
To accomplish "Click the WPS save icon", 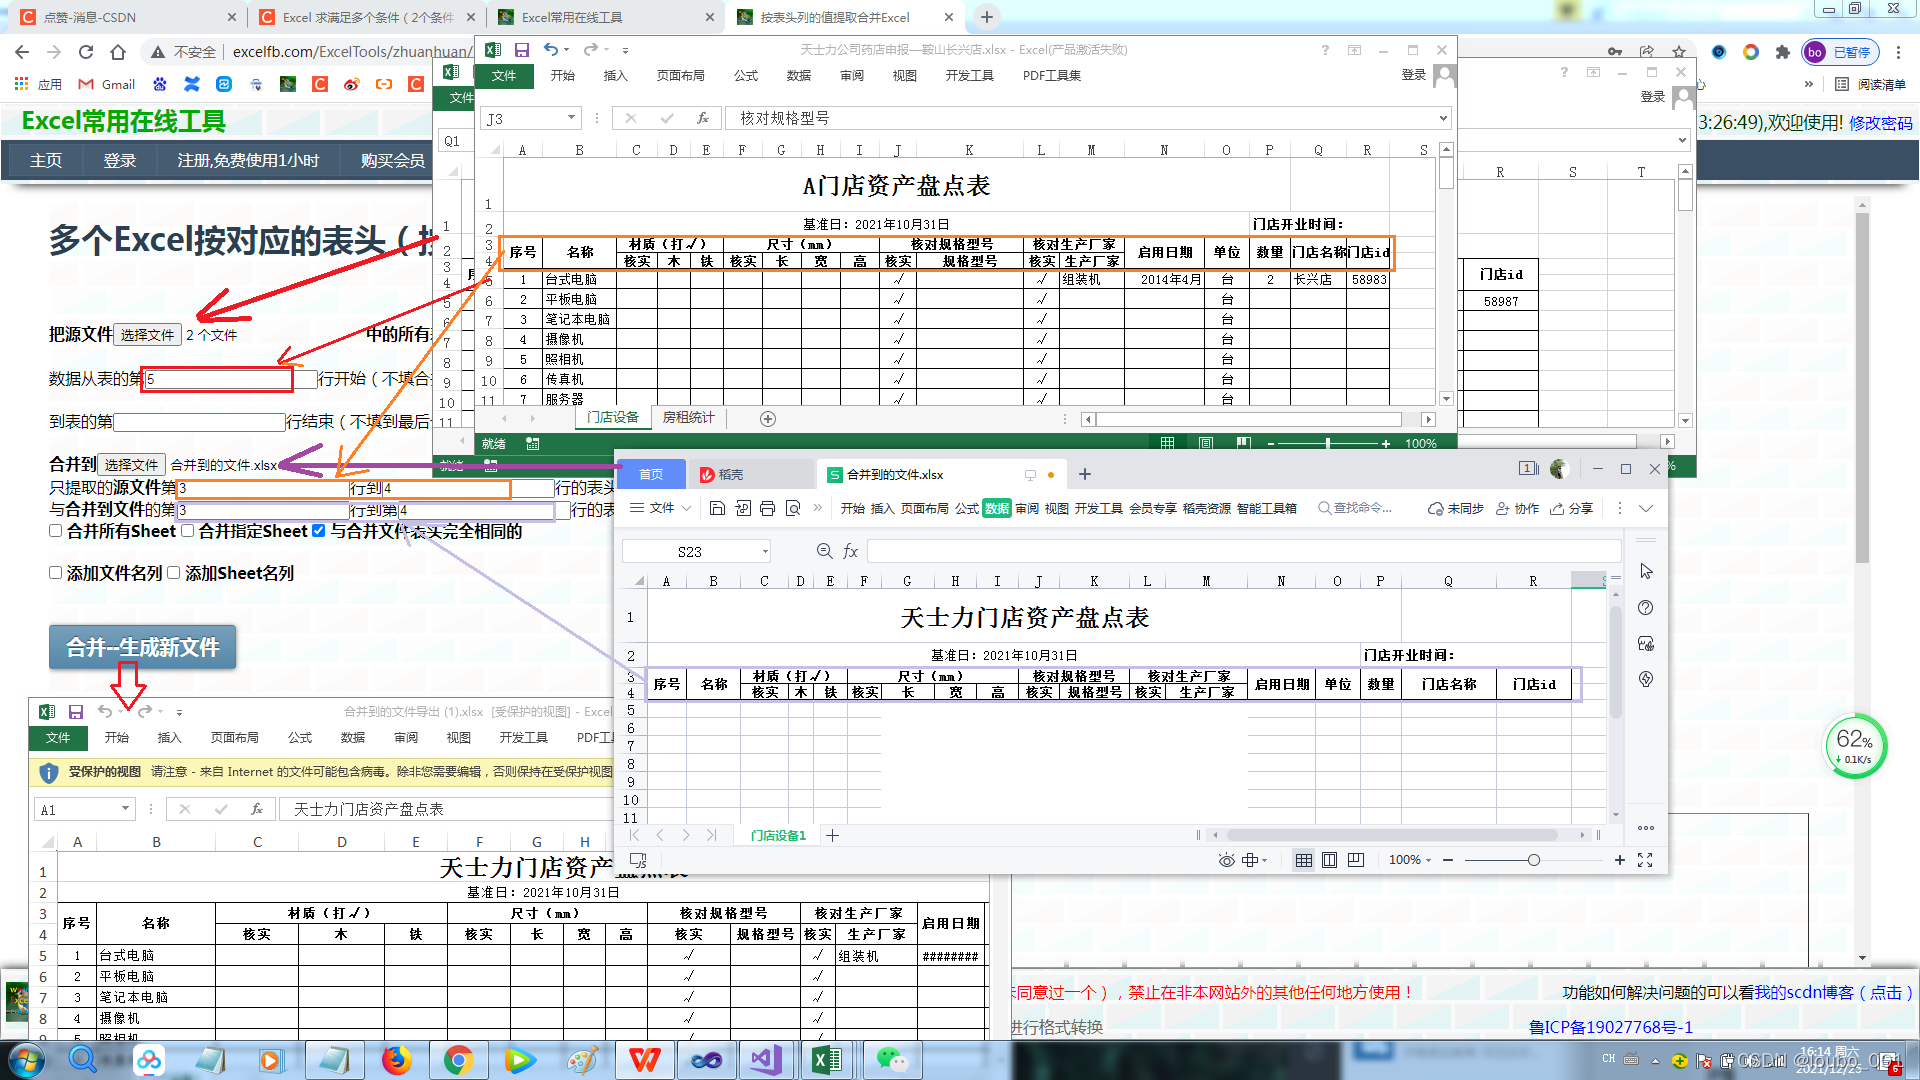I will pos(717,509).
